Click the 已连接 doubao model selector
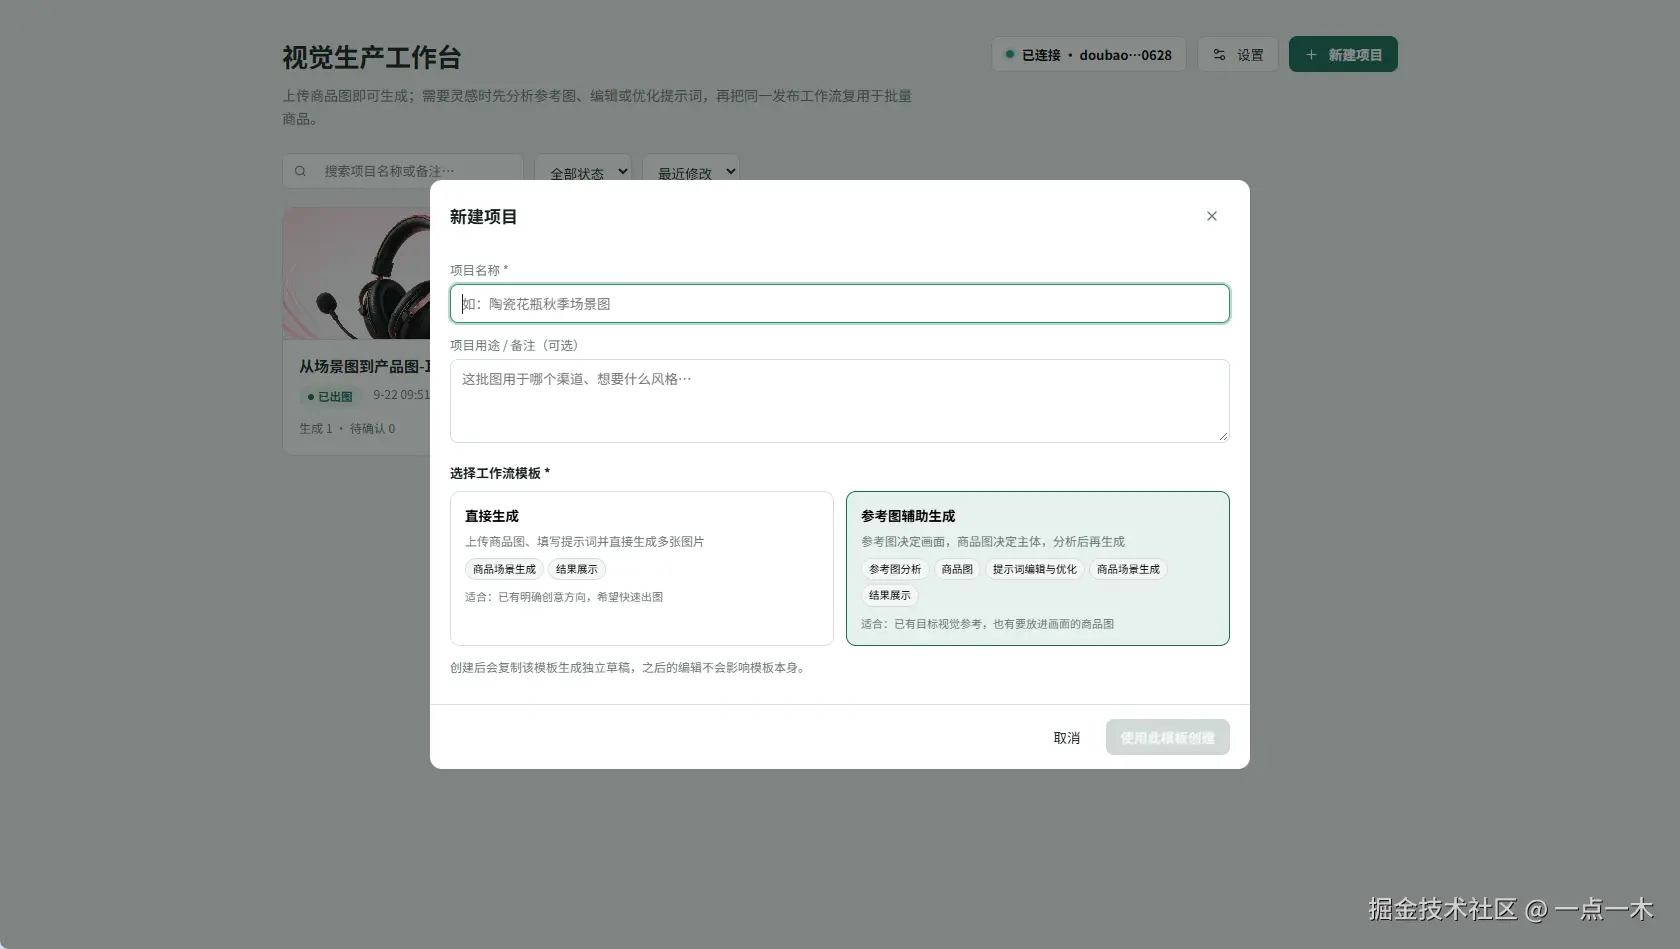The width and height of the screenshot is (1680, 949). (x=1088, y=55)
